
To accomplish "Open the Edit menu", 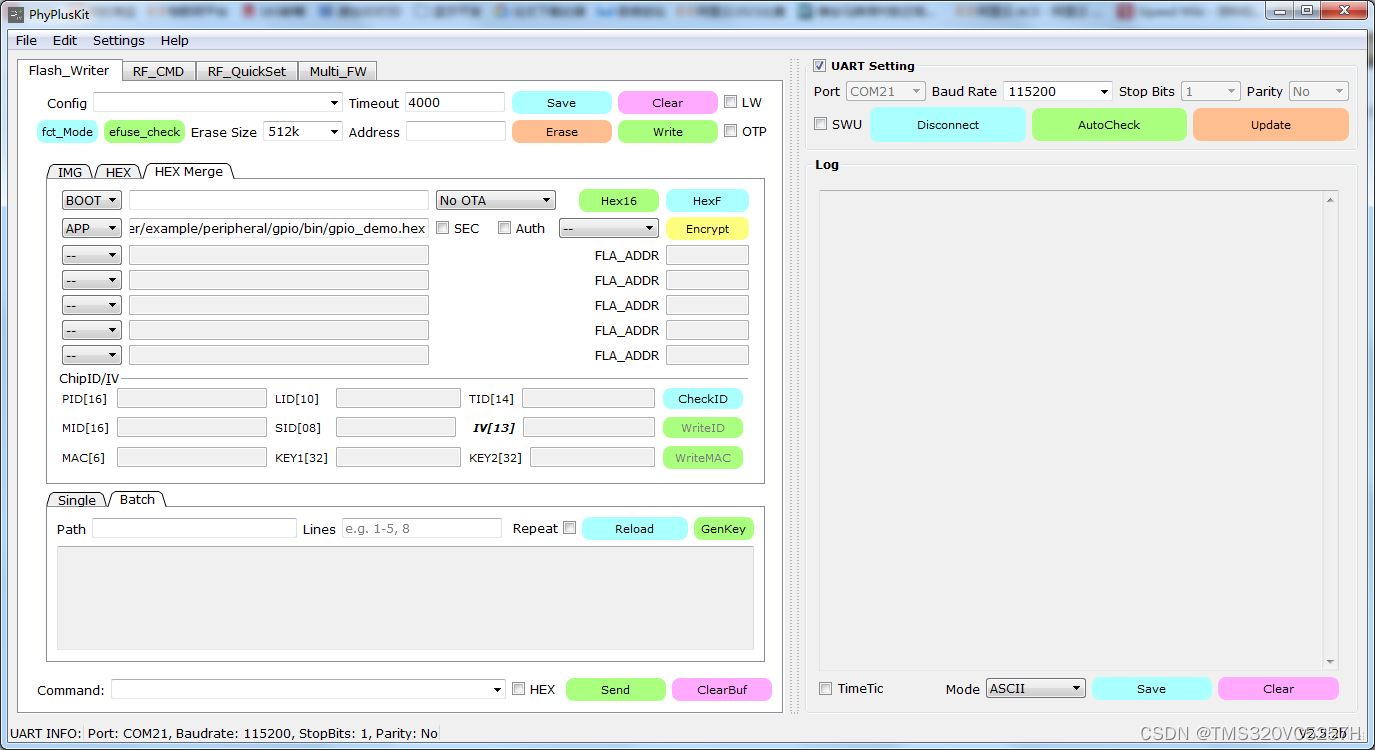I will pos(65,41).
